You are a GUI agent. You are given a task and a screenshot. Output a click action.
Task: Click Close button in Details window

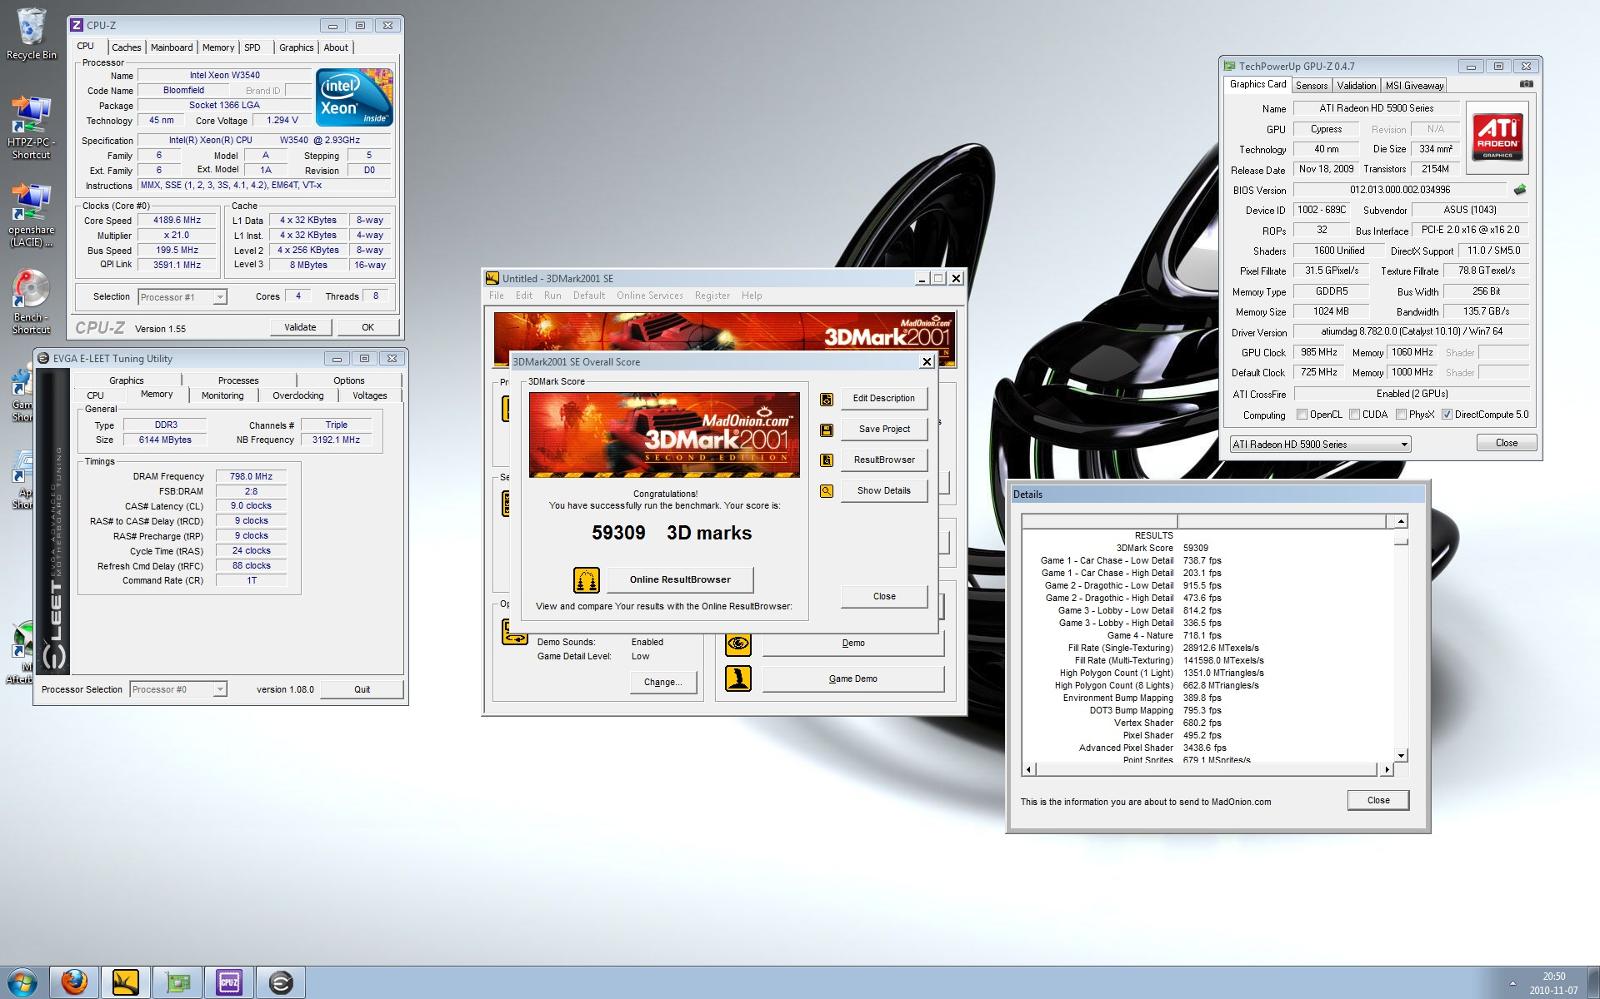click(1378, 800)
